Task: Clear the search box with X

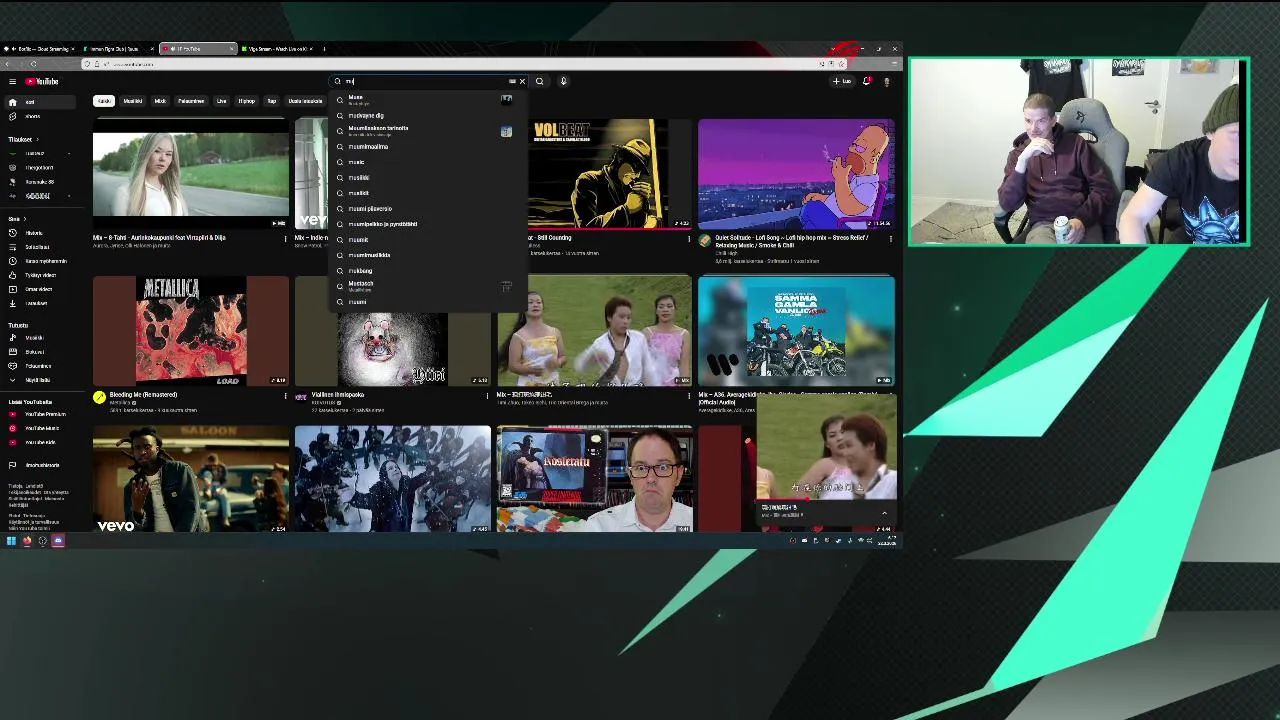Action: [522, 81]
